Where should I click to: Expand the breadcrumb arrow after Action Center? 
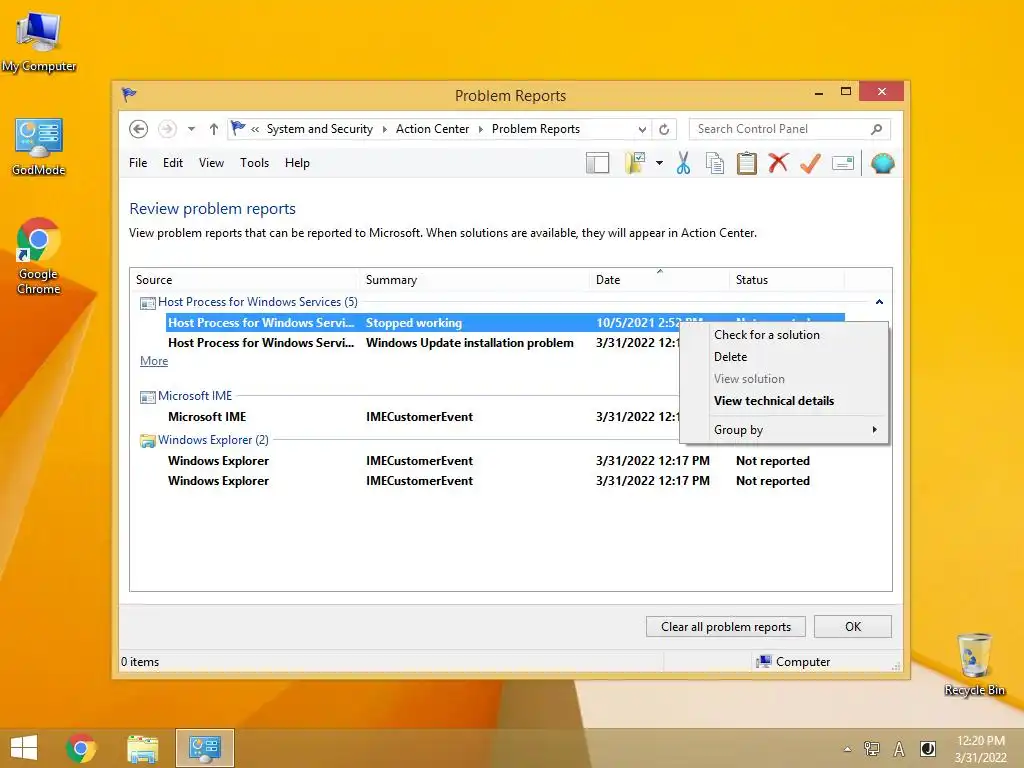[x=481, y=129]
